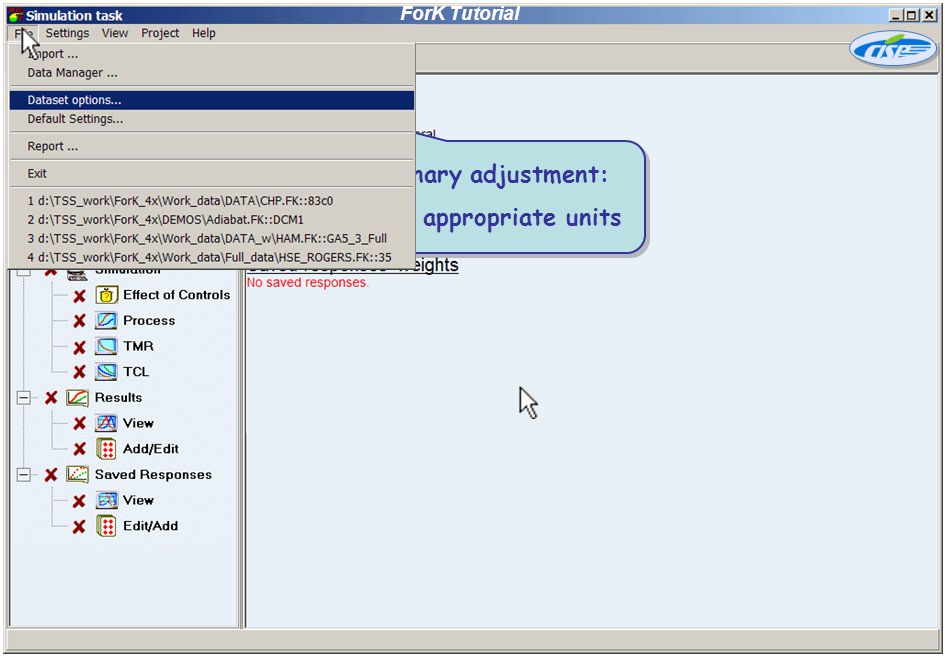Click red X beside Saved Responses View
Screen dimensions: 945x657
tap(80, 501)
